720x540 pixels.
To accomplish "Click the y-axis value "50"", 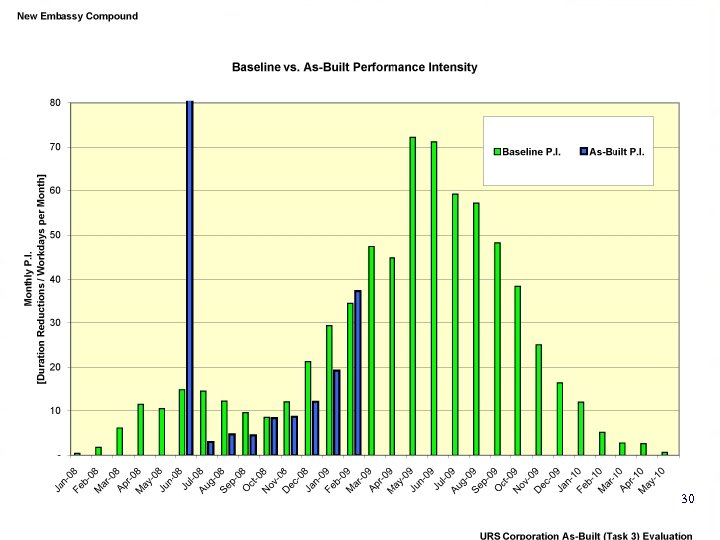I will click(55, 235).
